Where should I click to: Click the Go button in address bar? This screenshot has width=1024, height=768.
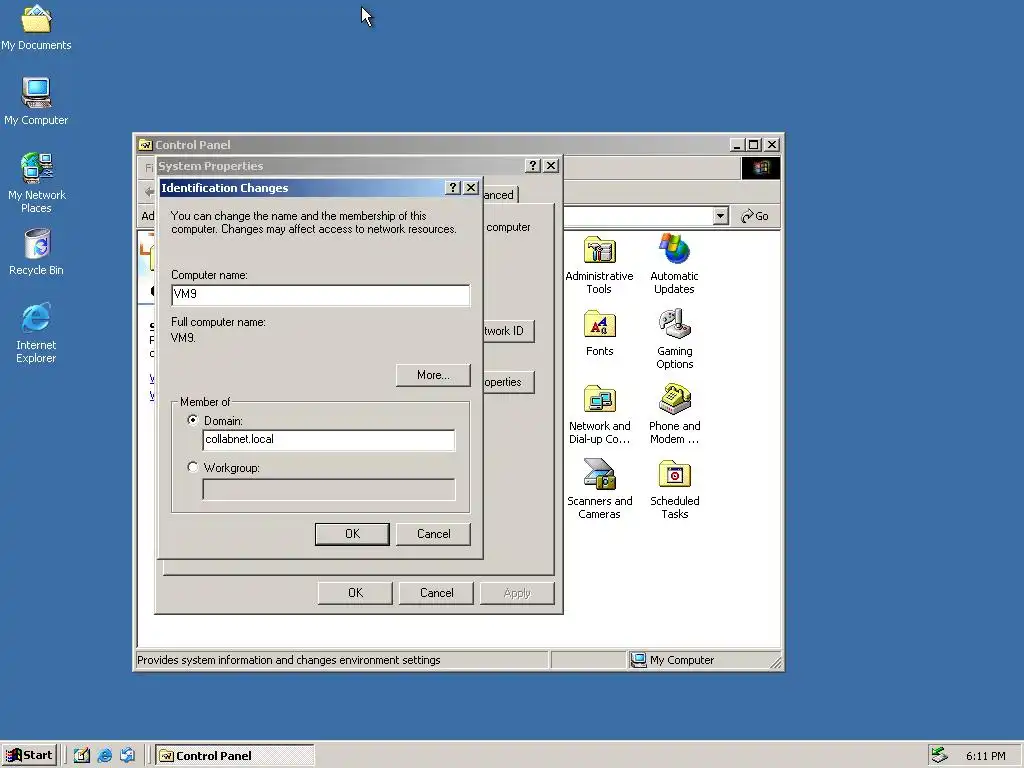pos(755,216)
